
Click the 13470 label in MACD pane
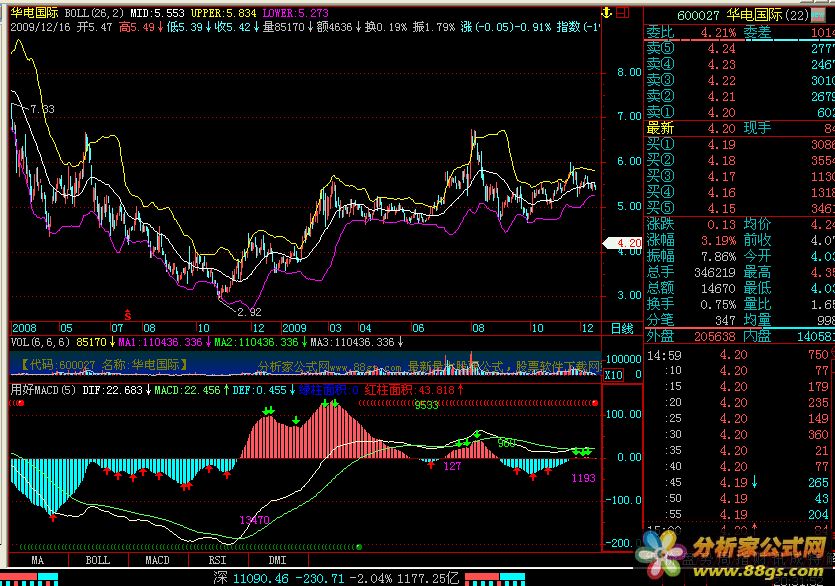click(254, 520)
